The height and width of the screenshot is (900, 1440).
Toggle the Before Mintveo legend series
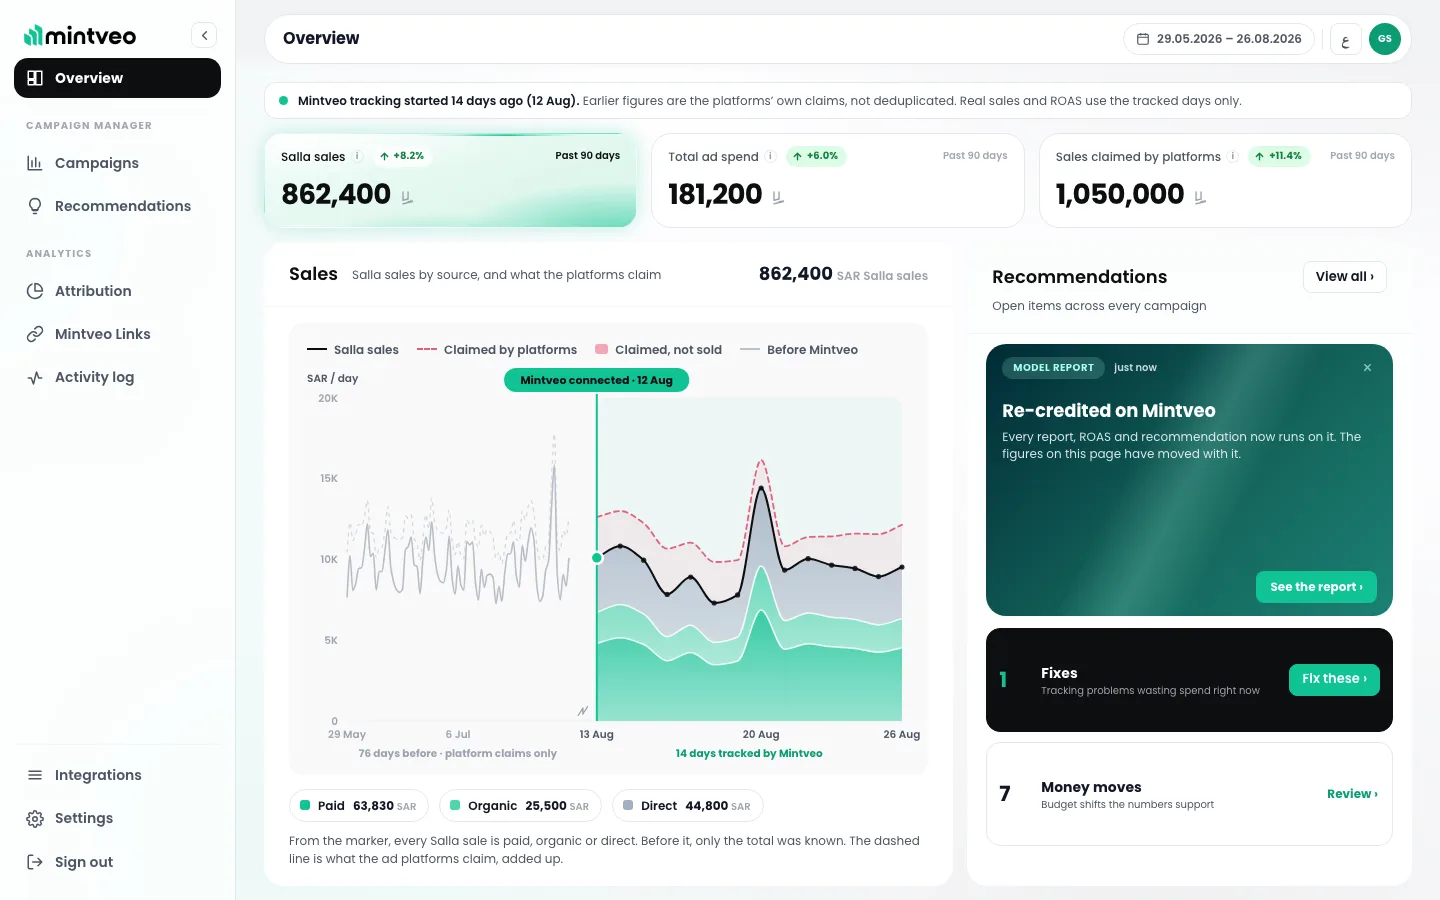click(799, 350)
